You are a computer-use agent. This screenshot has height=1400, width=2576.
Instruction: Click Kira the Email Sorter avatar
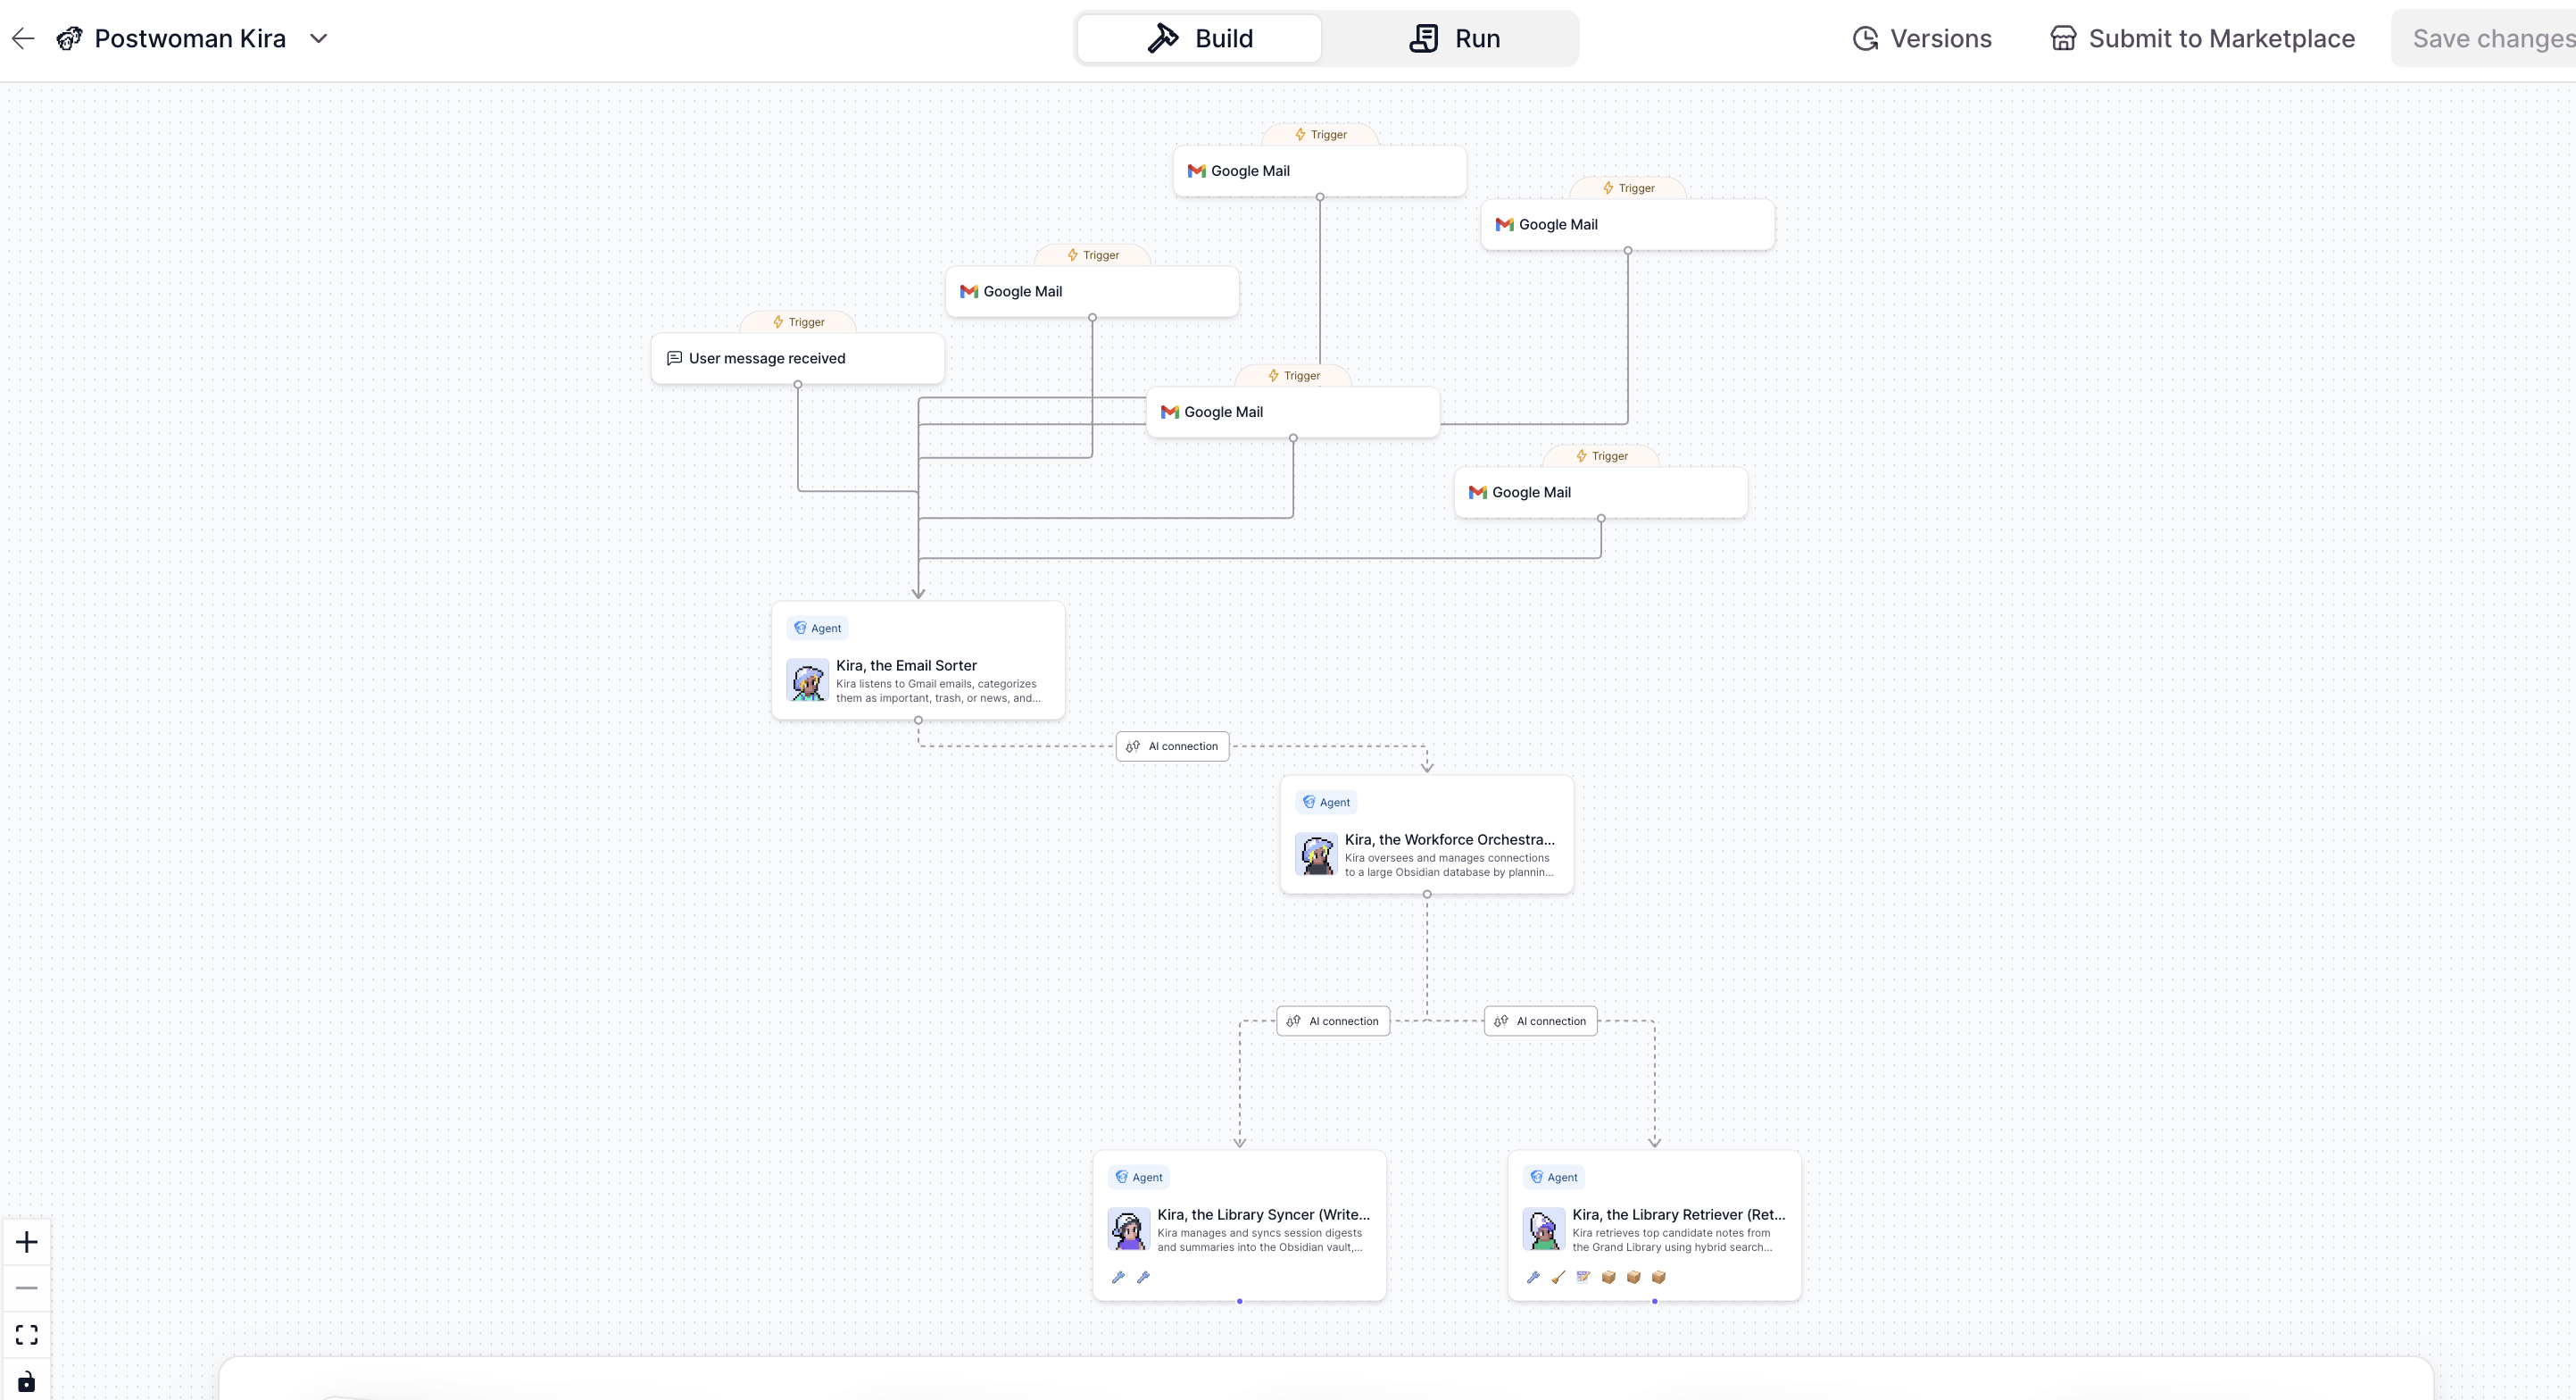[x=807, y=680]
